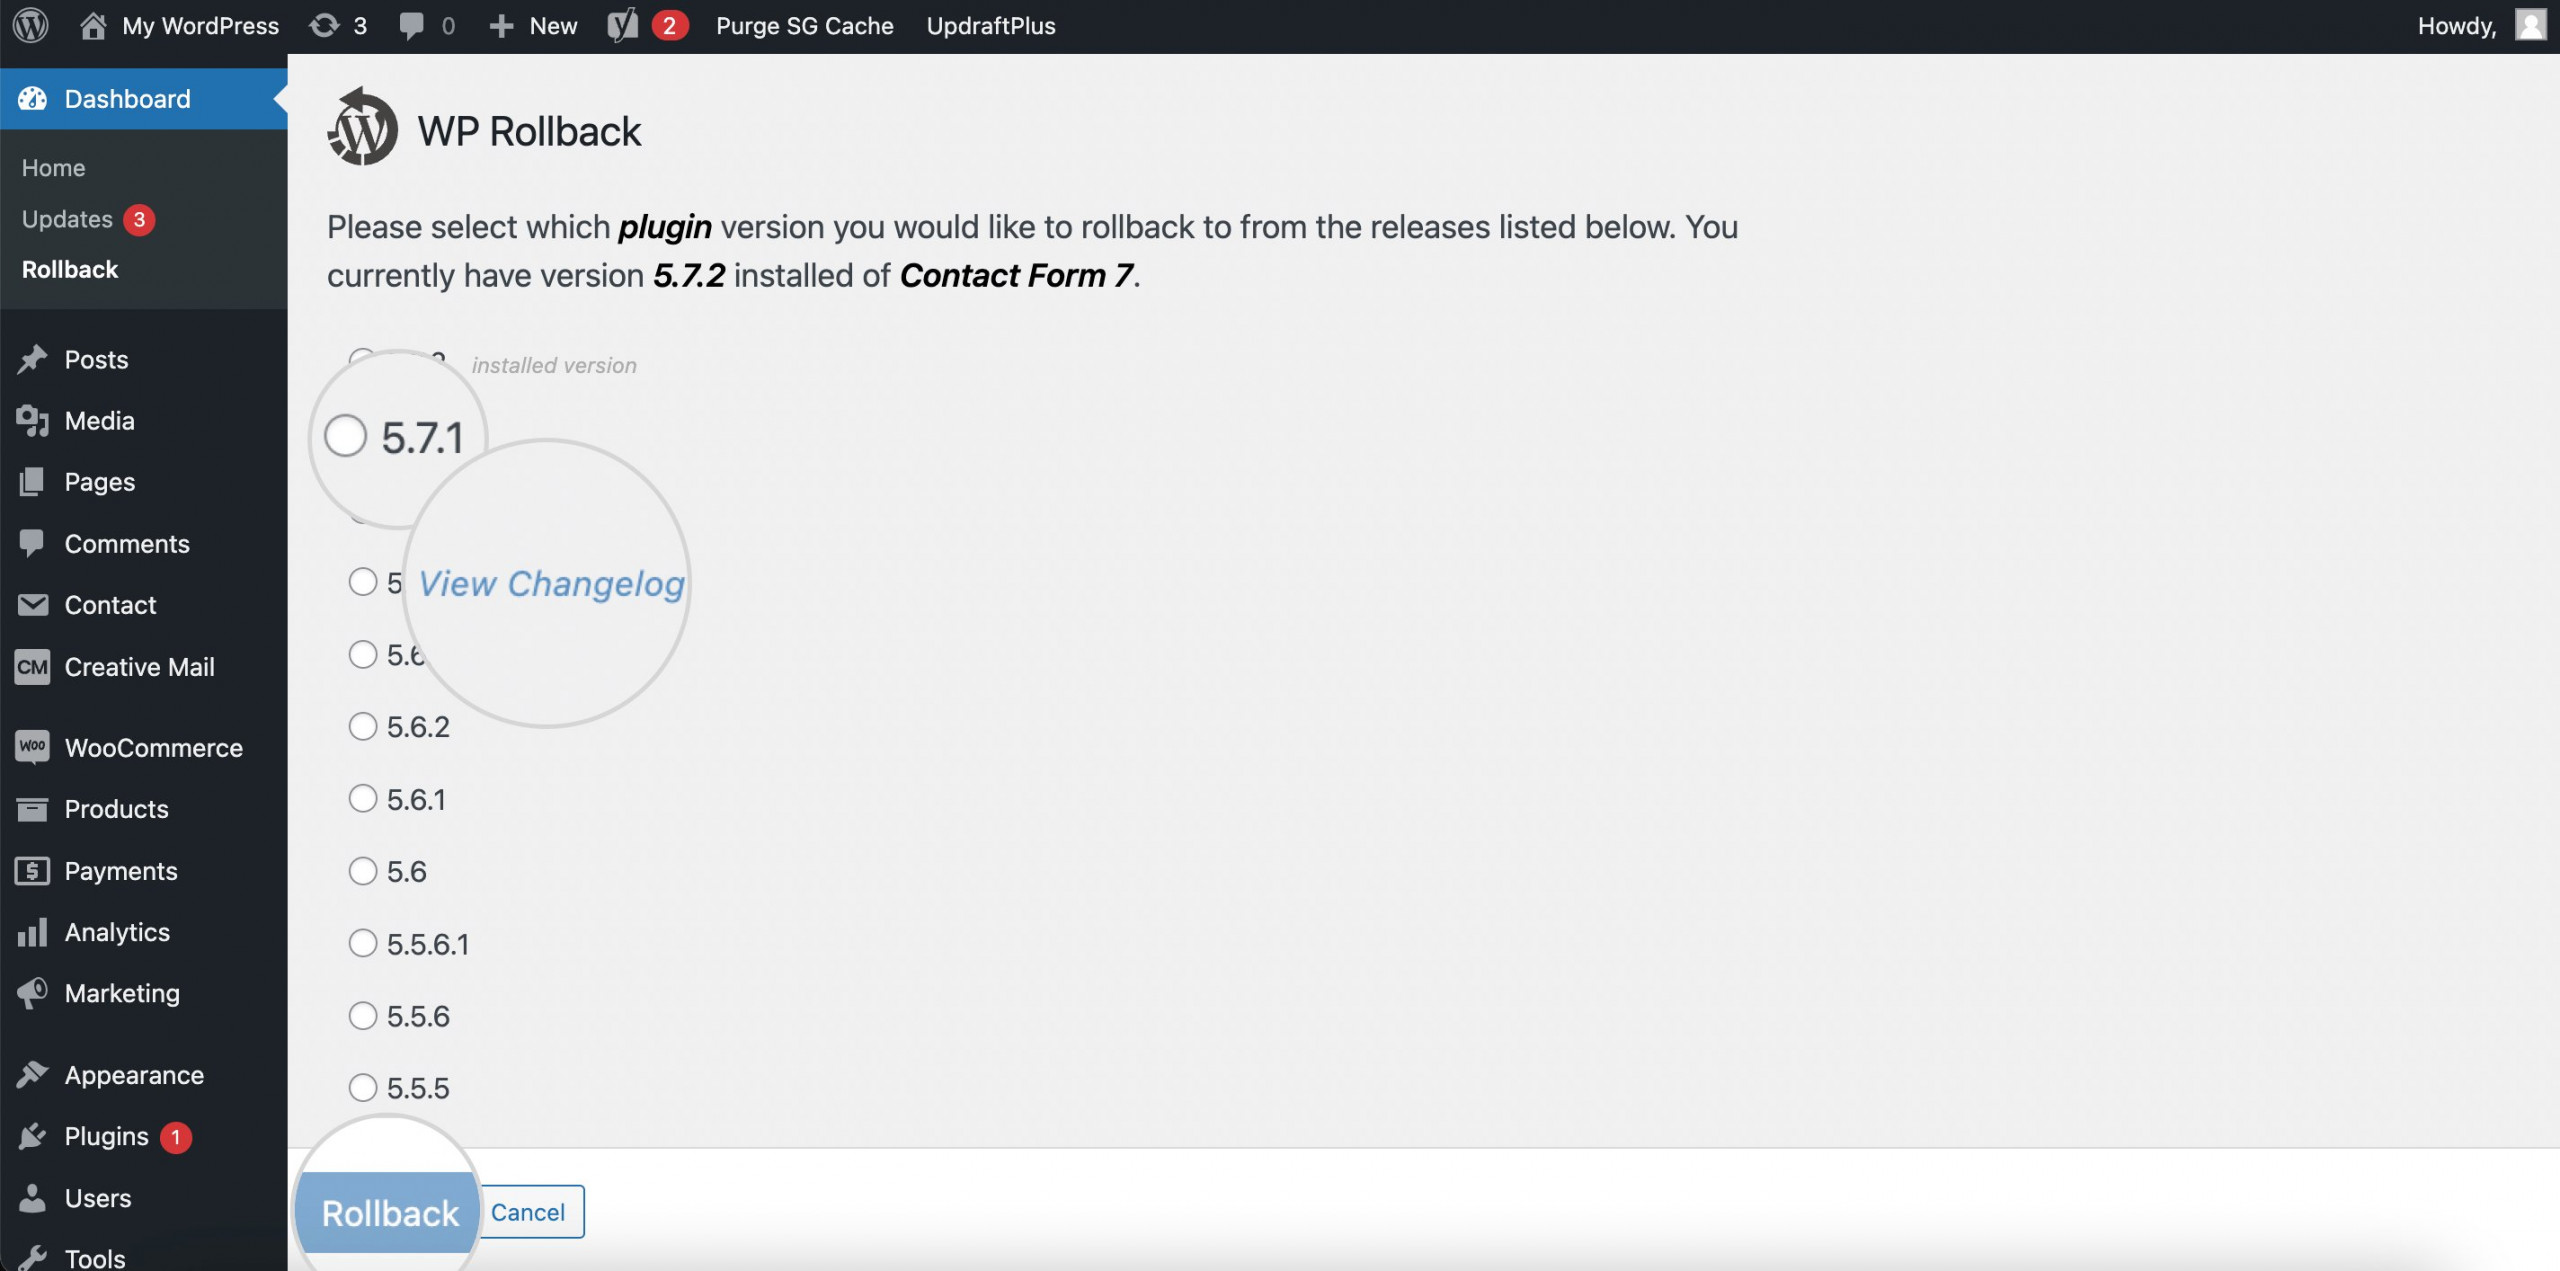Click the Cancel button

coord(528,1212)
